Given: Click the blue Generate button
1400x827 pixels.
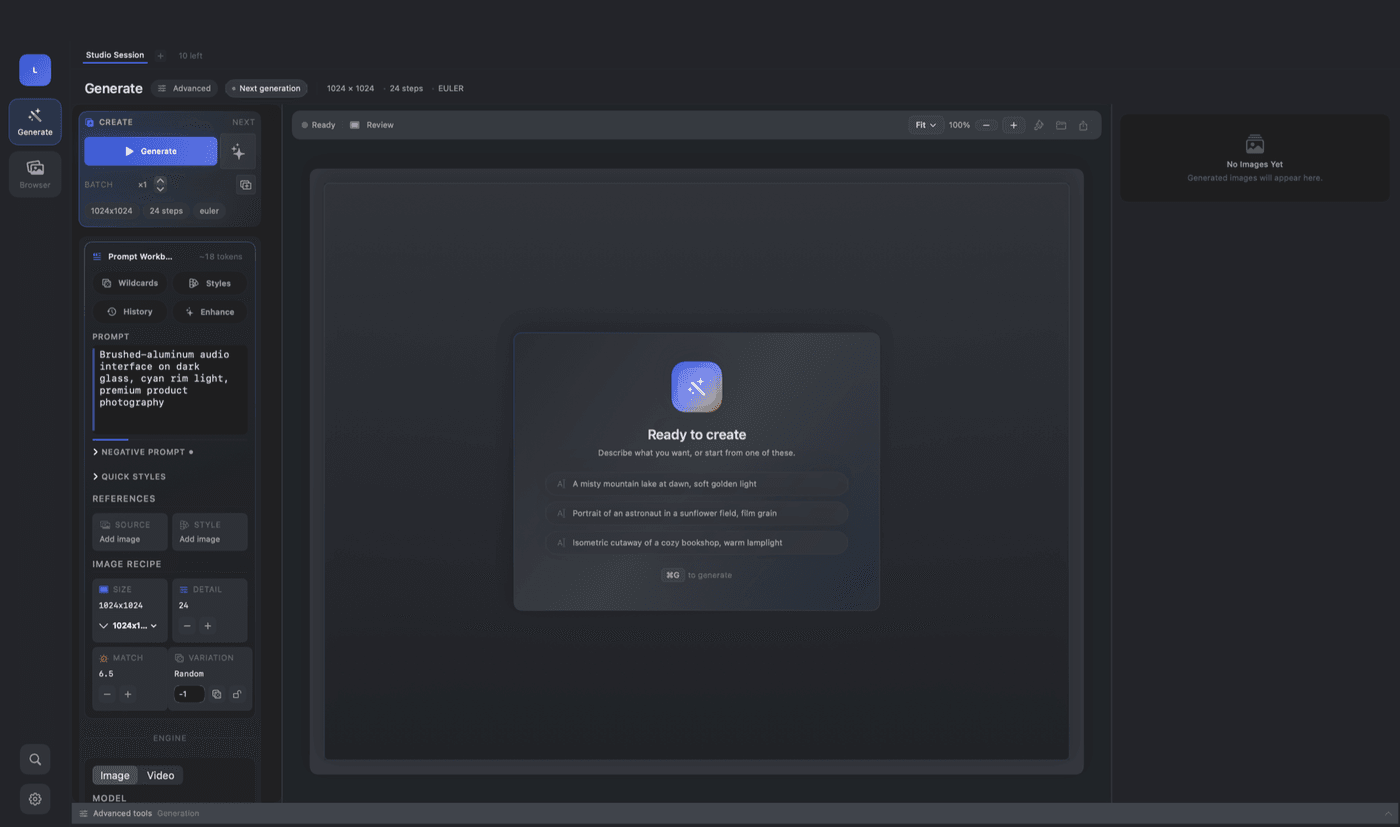Looking at the screenshot, I should coord(151,151).
